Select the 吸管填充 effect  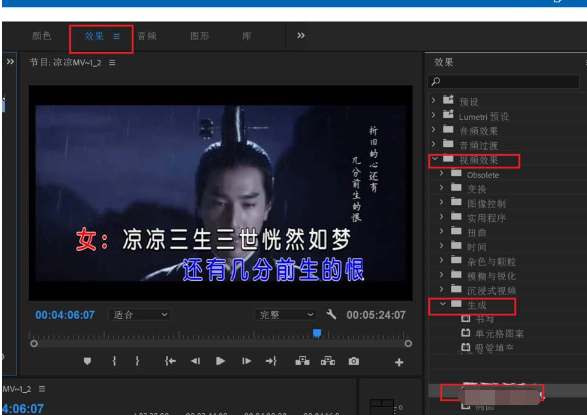[x=494, y=348]
